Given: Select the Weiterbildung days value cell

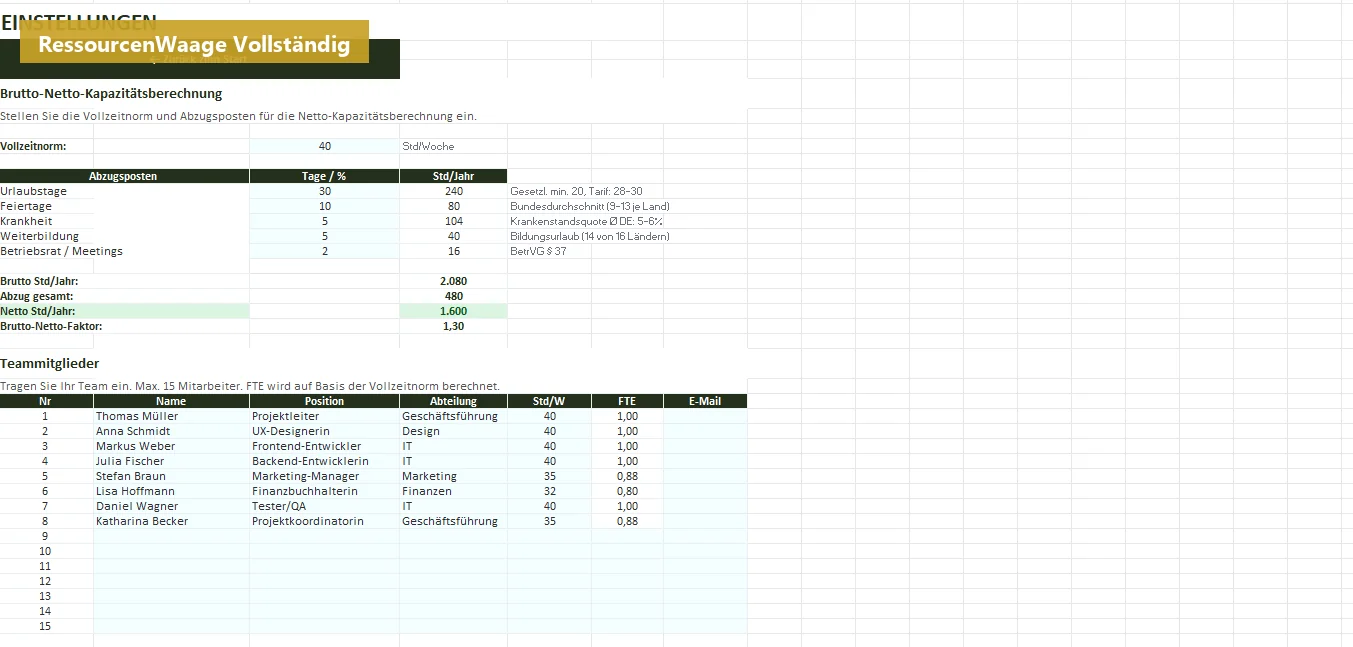Looking at the screenshot, I should pos(324,236).
